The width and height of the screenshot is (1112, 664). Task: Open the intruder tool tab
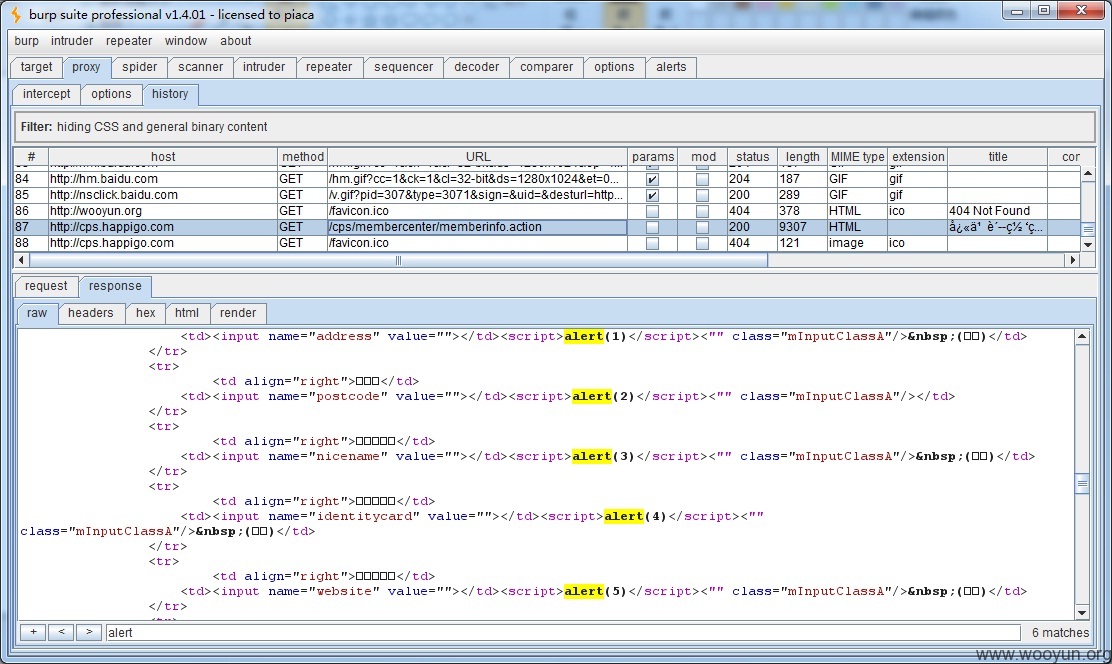pos(264,67)
